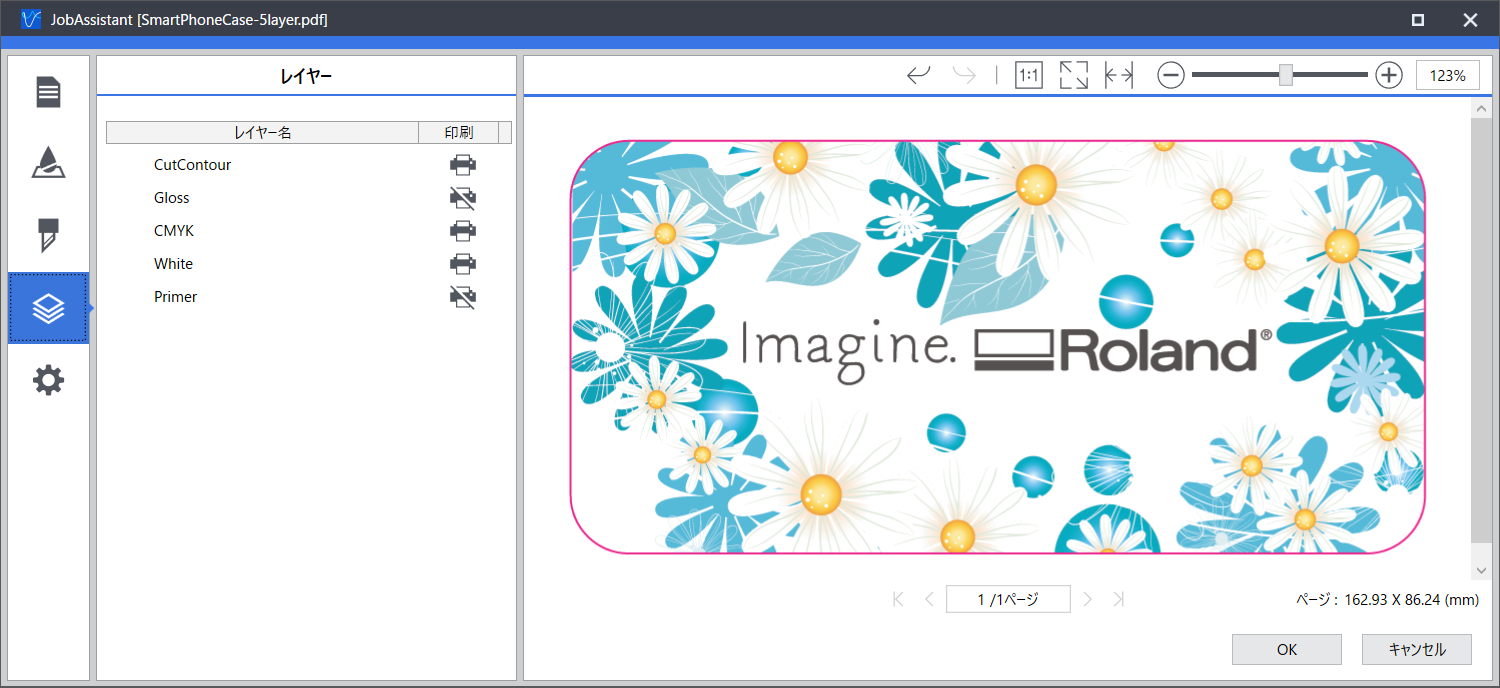Click the undo arrow icon
The width and height of the screenshot is (1500, 688).
tap(918, 75)
